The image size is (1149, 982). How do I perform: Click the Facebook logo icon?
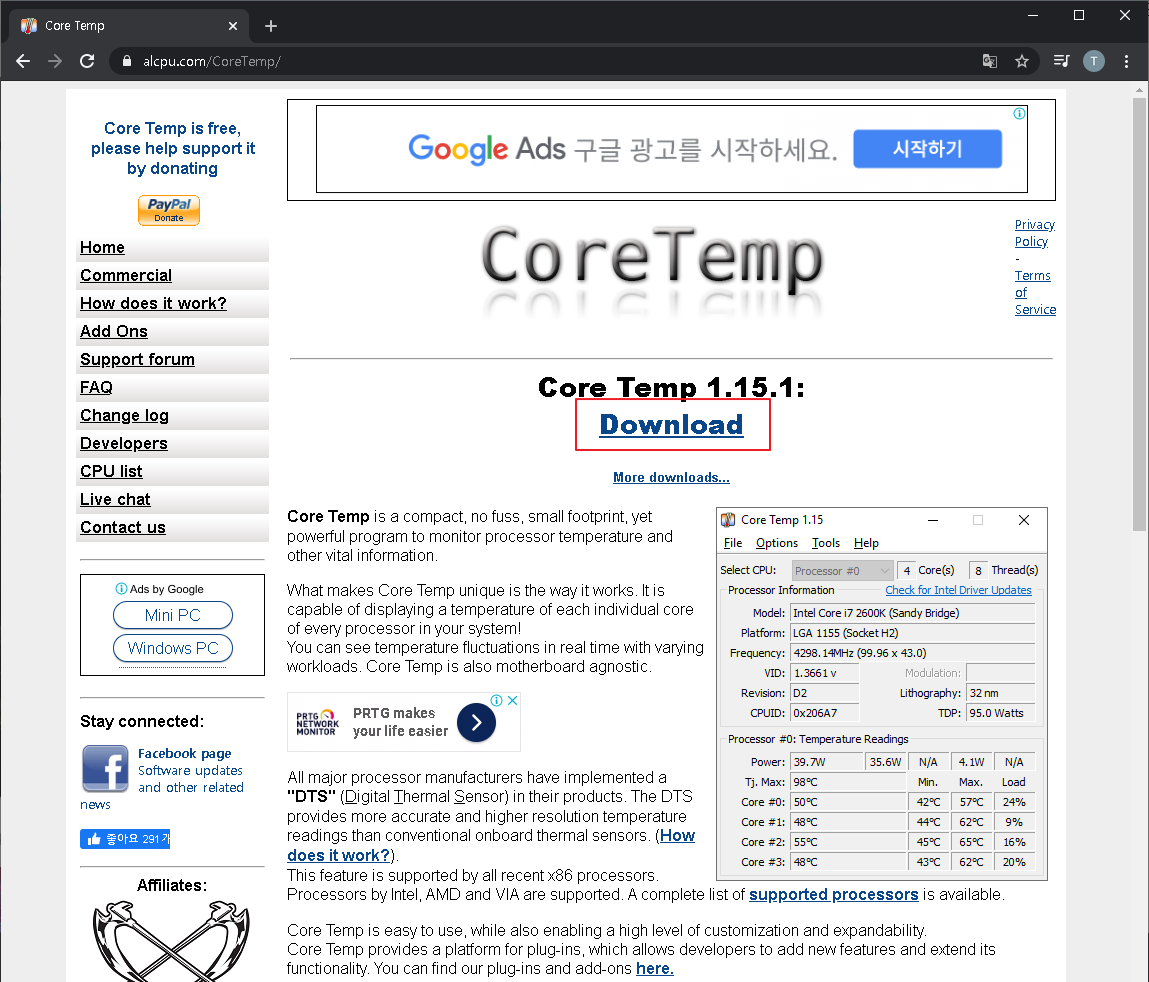(106, 768)
